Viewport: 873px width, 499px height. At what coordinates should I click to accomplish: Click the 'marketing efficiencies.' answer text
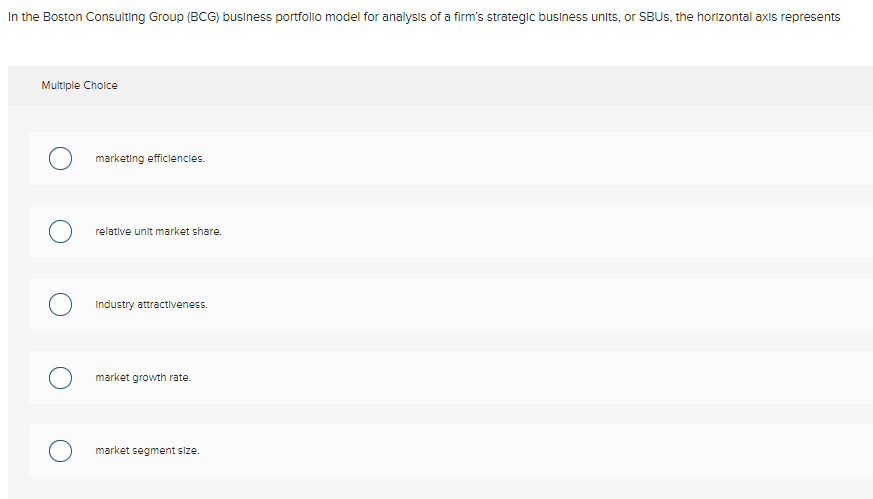pyautogui.click(x=150, y=159)
